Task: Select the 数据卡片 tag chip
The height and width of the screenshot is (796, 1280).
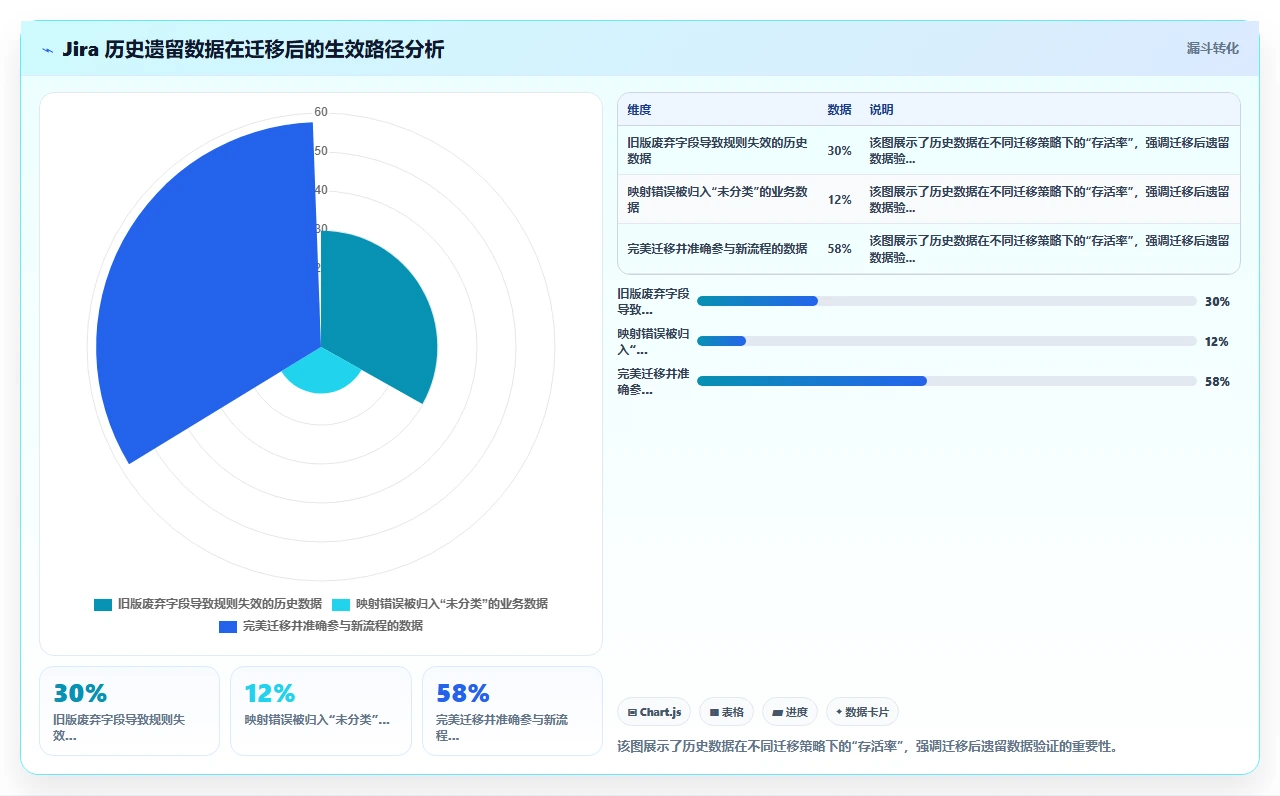Action: pos(862,712)
